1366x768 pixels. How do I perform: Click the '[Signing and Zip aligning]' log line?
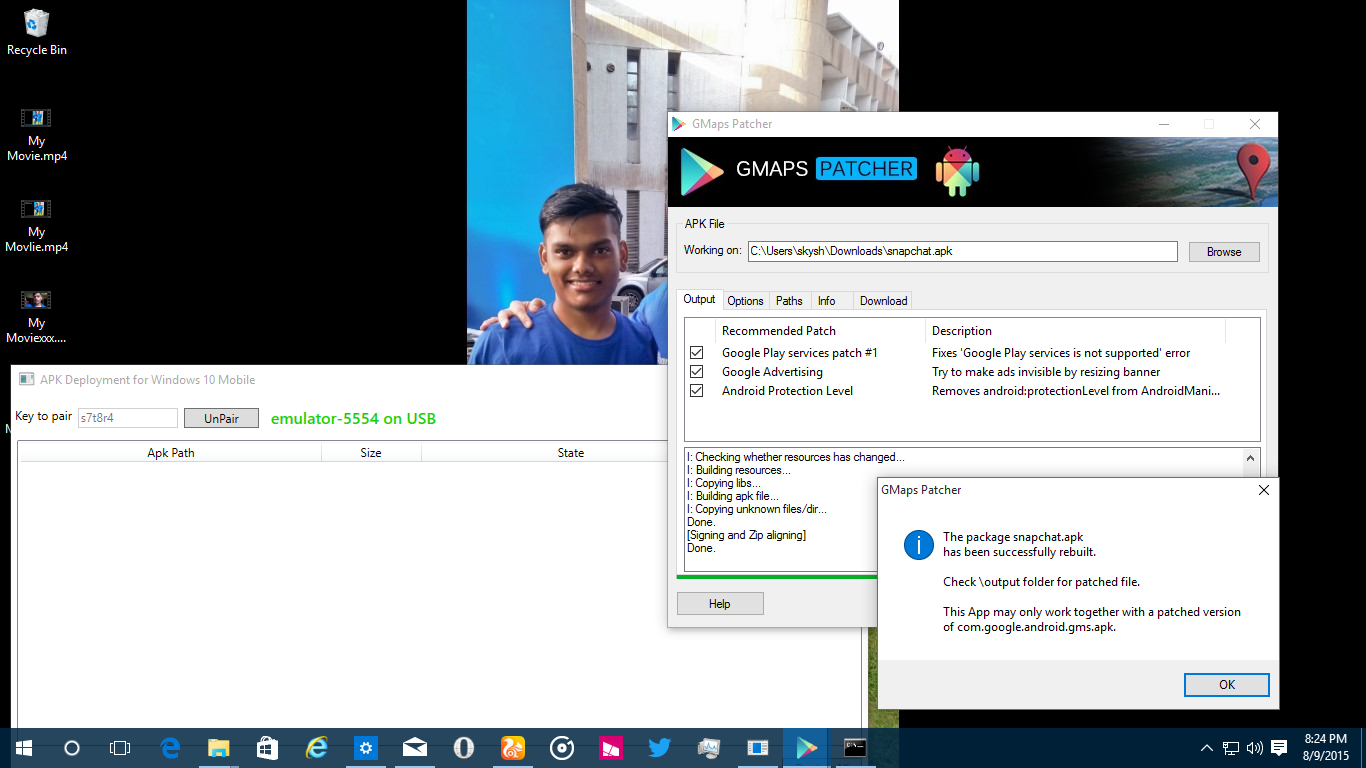pos(746,535)
